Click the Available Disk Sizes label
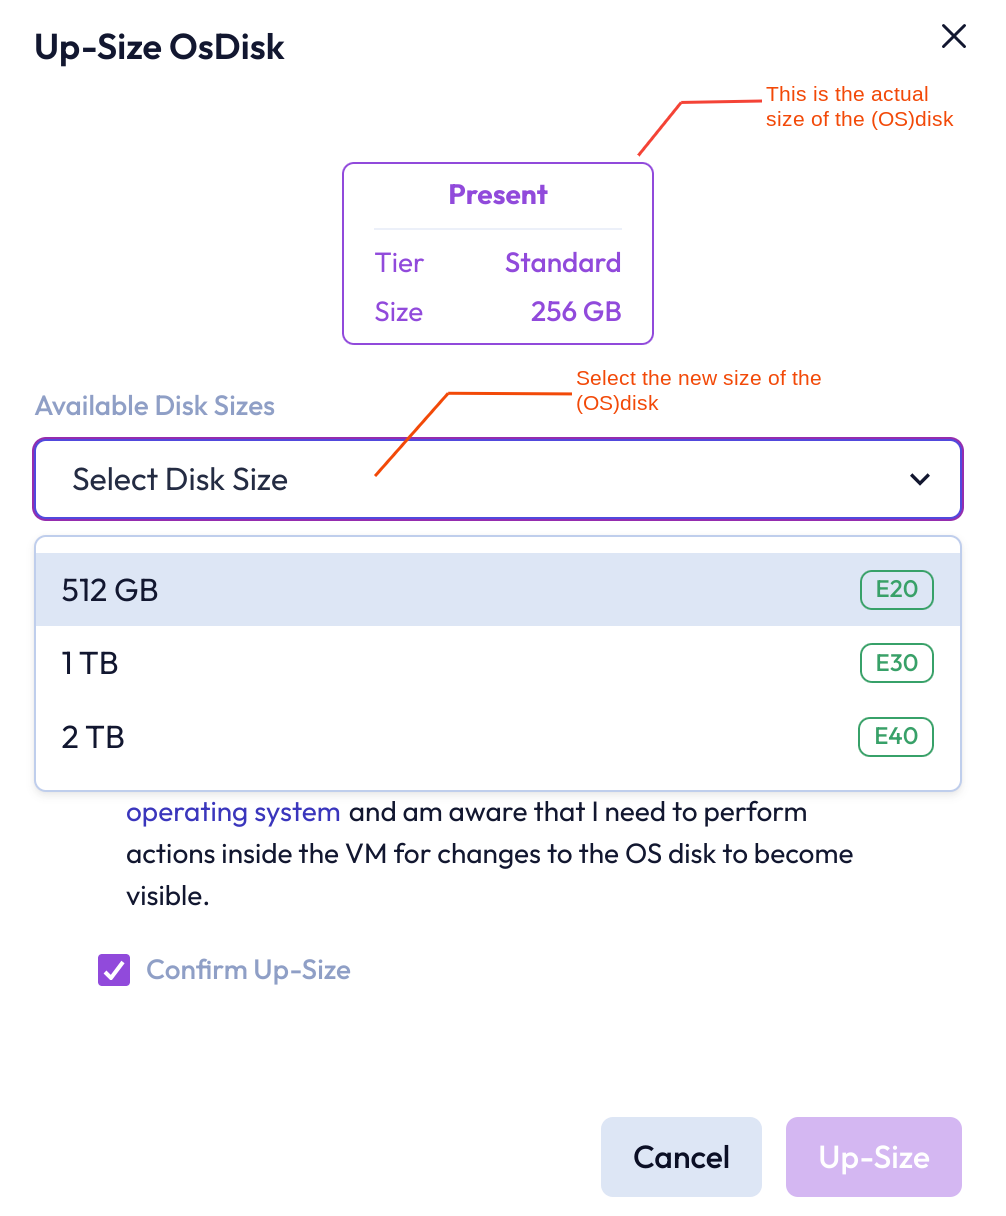The height and width of the screenshot is (1216, 1006). [x=155, y=406]
